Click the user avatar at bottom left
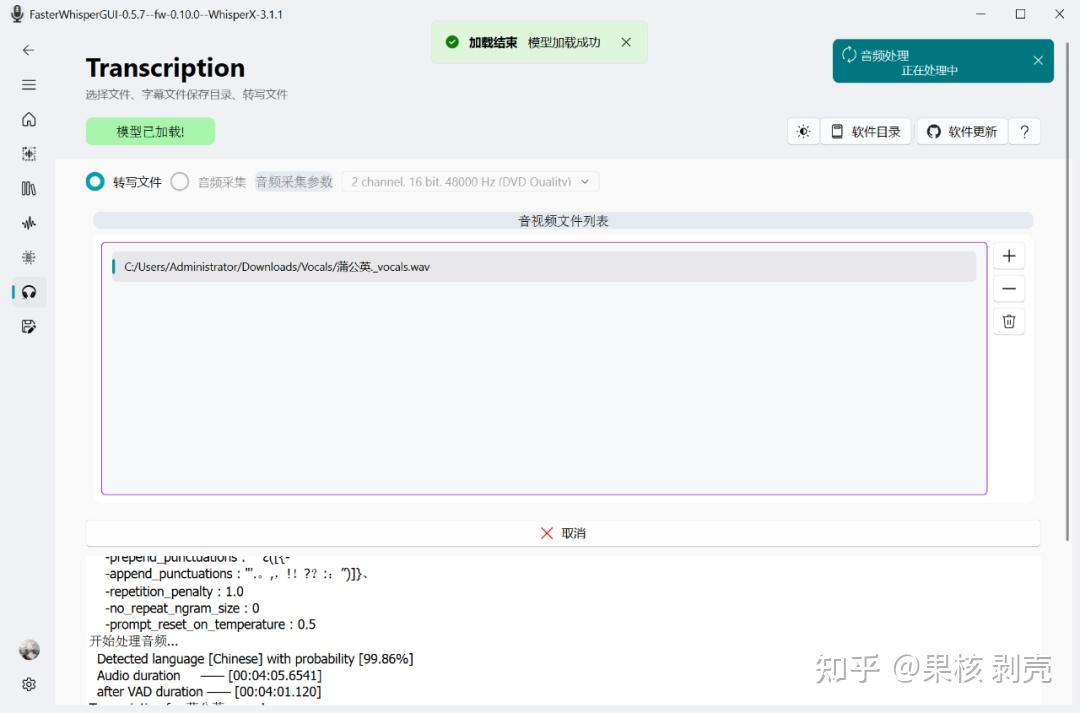This screenshot has height=713, width=1080. tap(28, 650)
